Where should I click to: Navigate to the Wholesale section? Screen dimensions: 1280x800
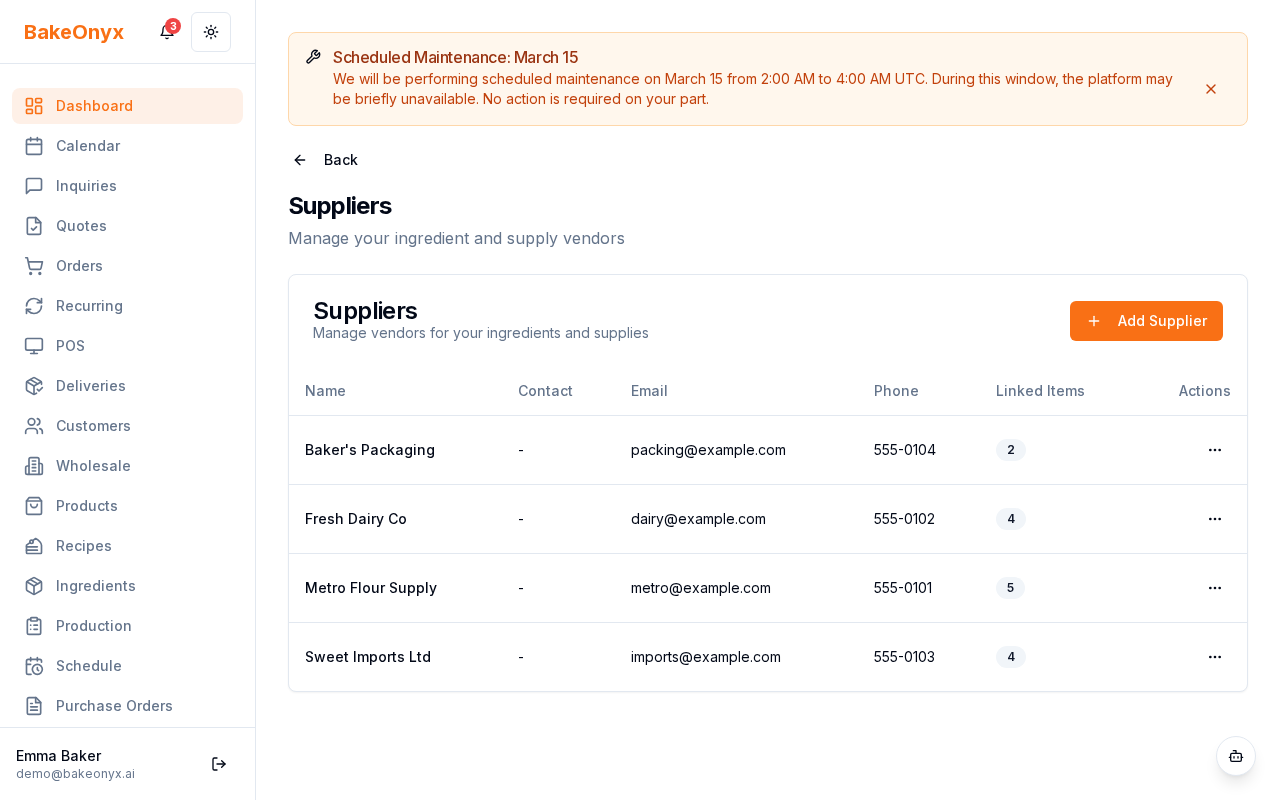pyautogui.click(x=93, y=466)
